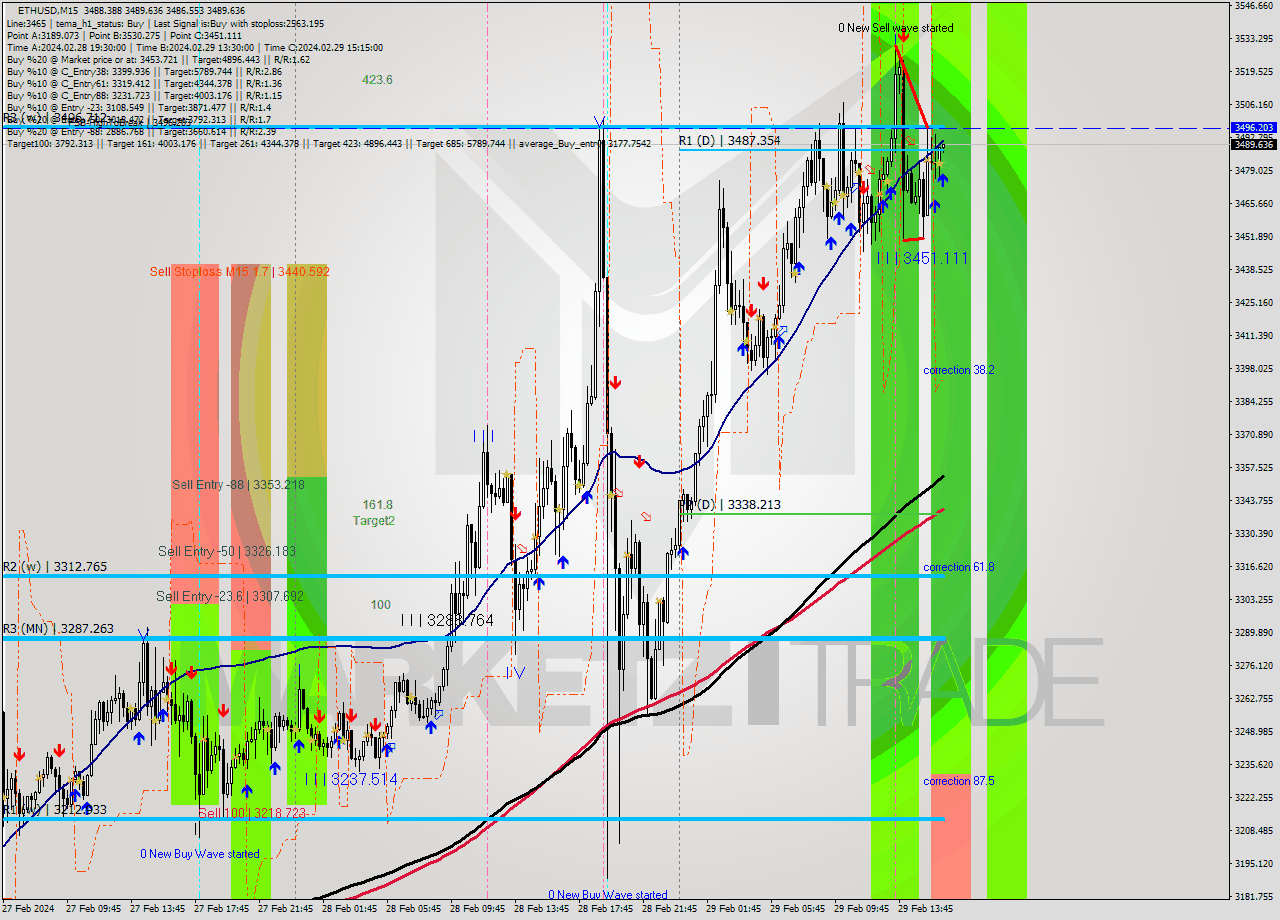Select the 'Target100: 3792.313' targets summary line
This screenshot has width=1280, height=920.
coord(329,144)
